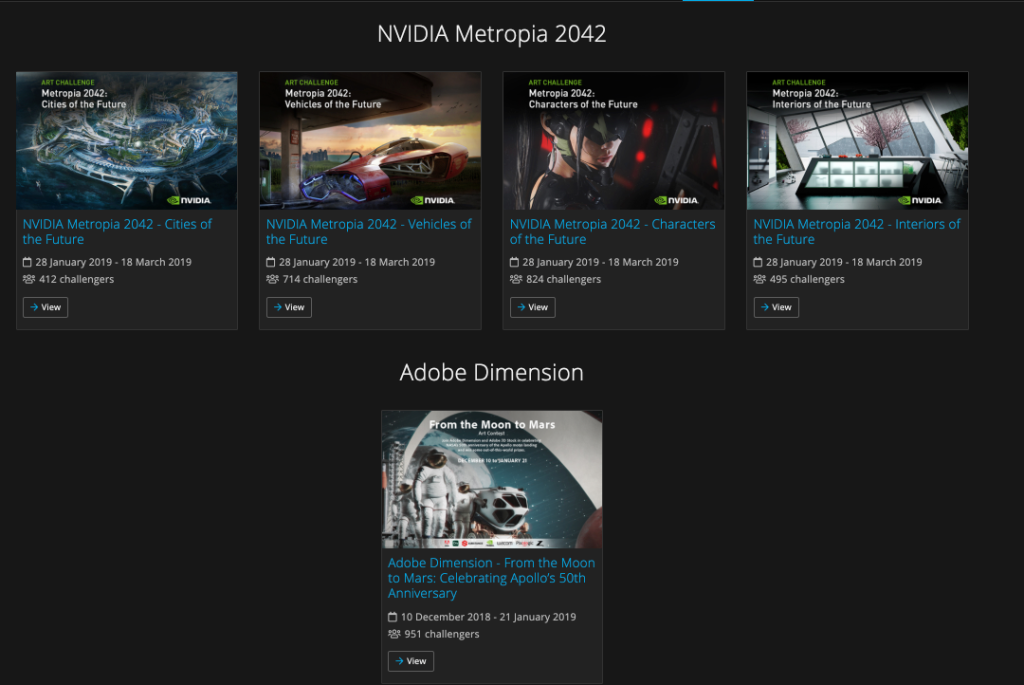Select the '714 challengers' text

coord(320,279)
